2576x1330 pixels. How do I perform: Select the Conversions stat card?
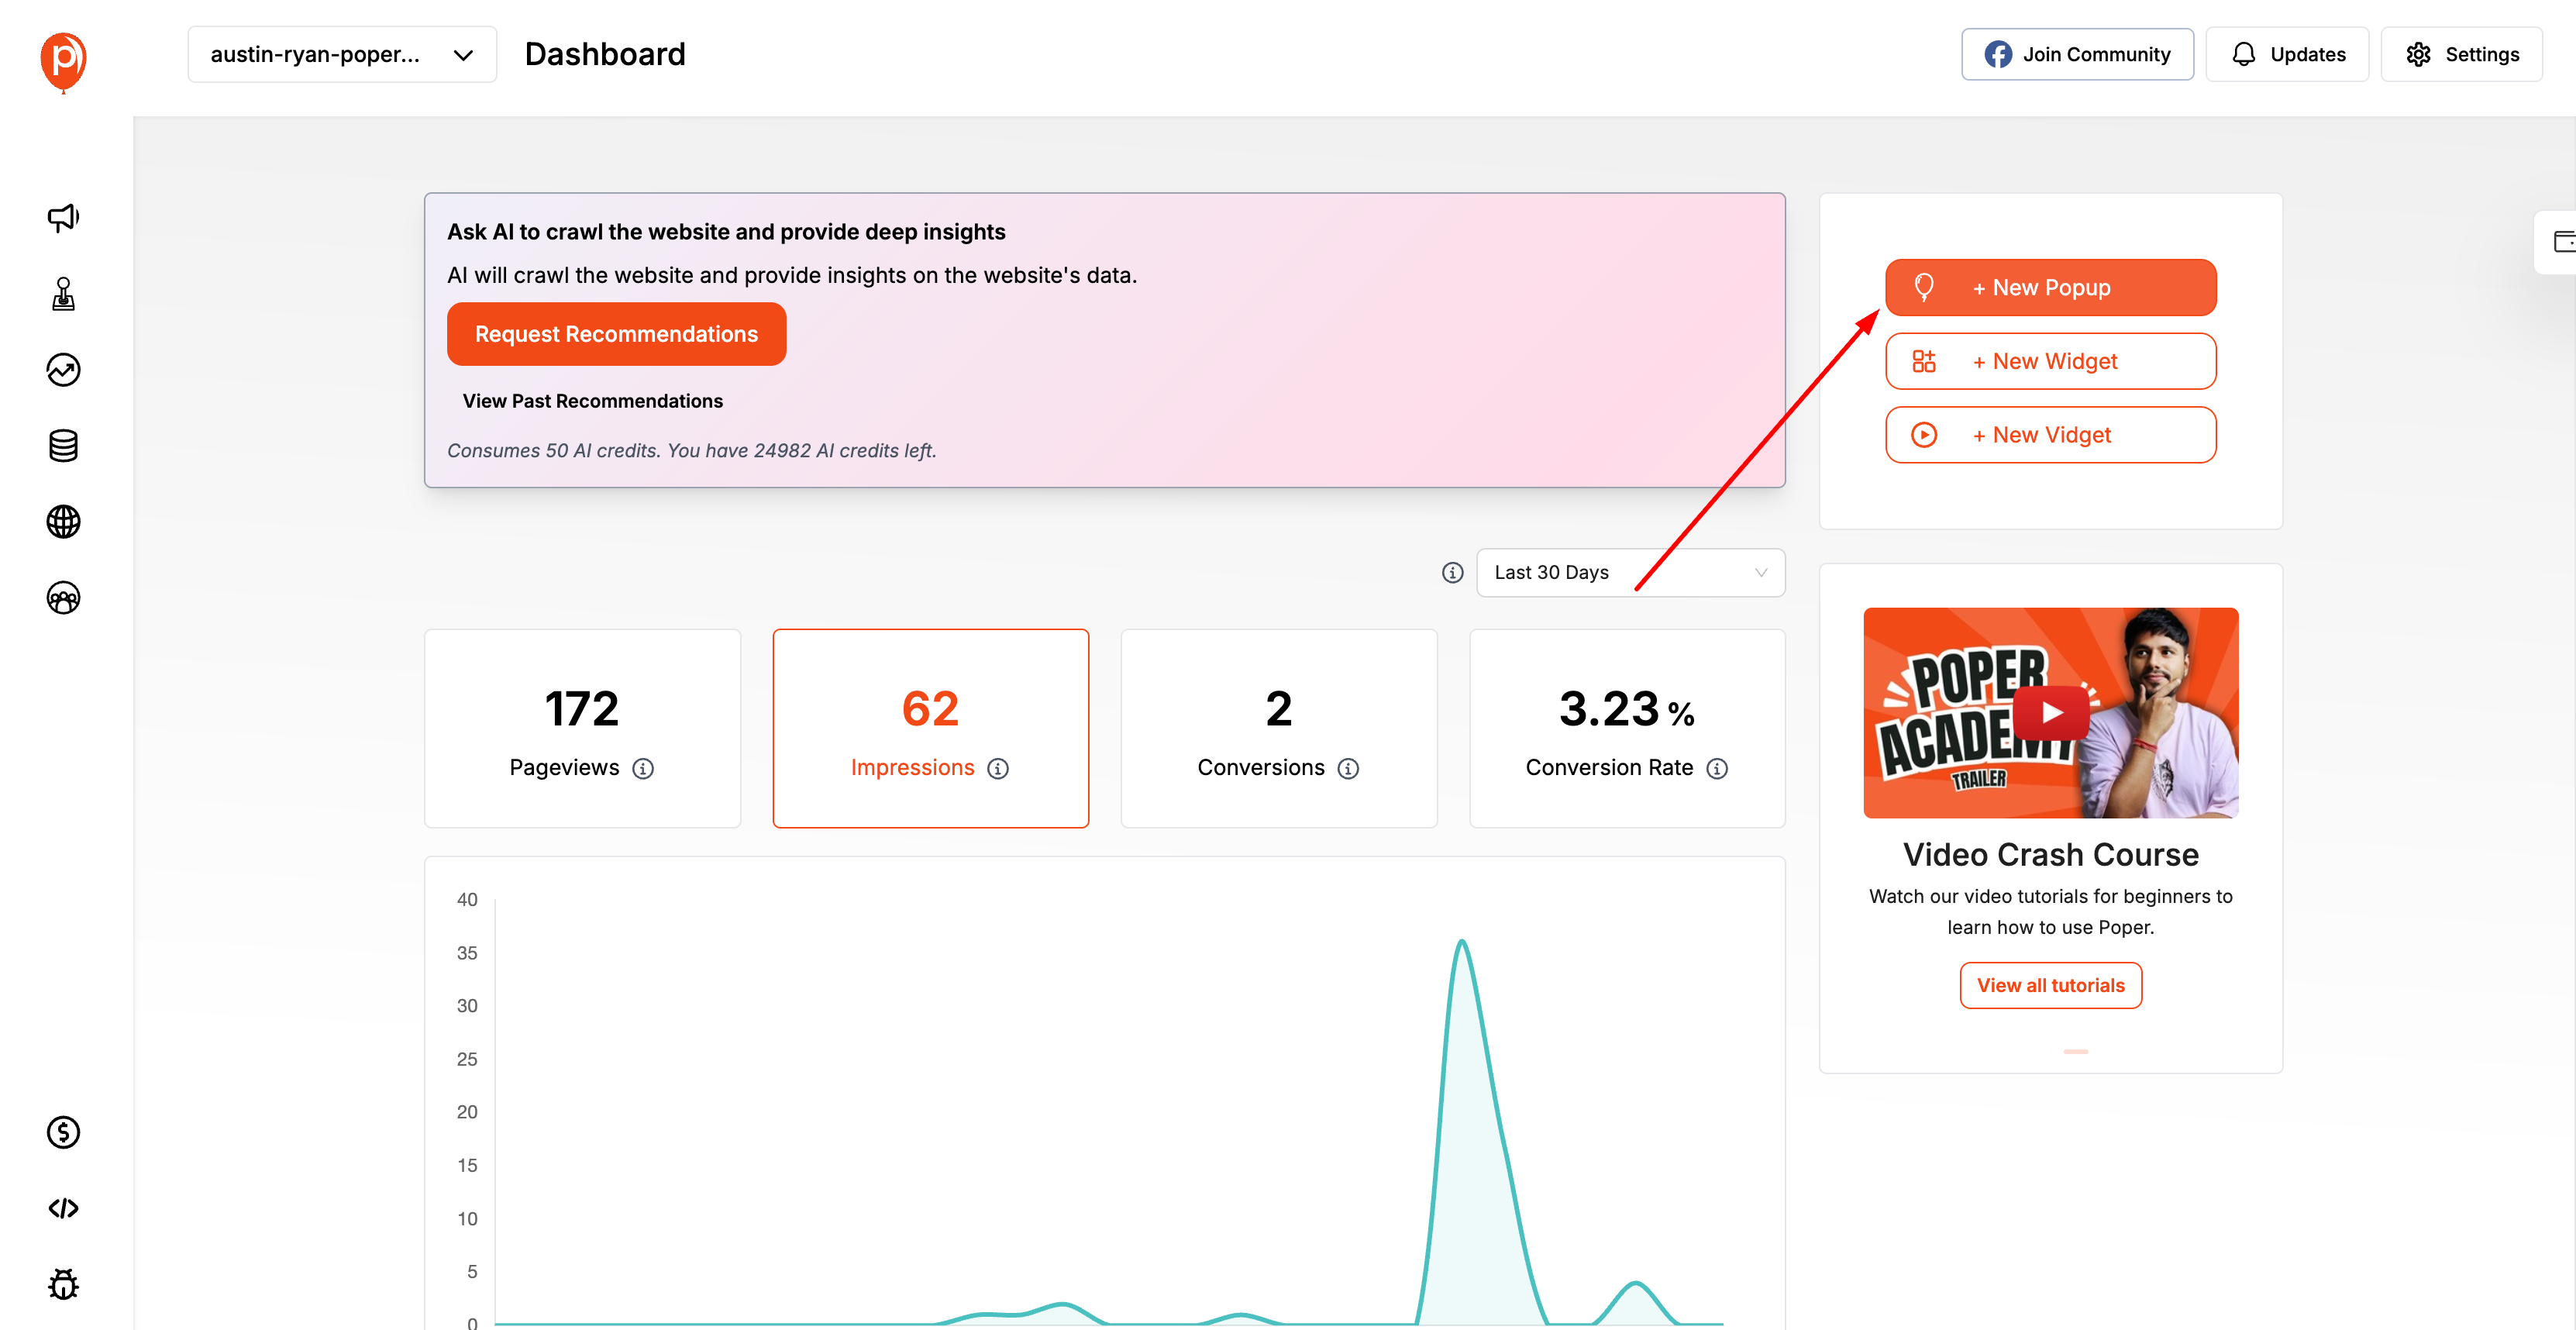click(x=1278, y=728)
